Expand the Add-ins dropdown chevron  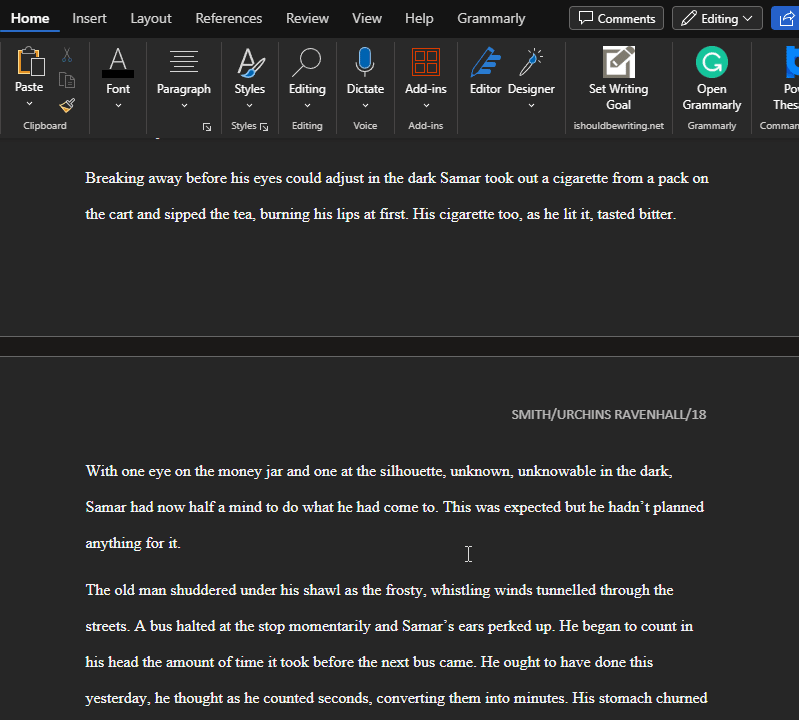coord(426,105)
